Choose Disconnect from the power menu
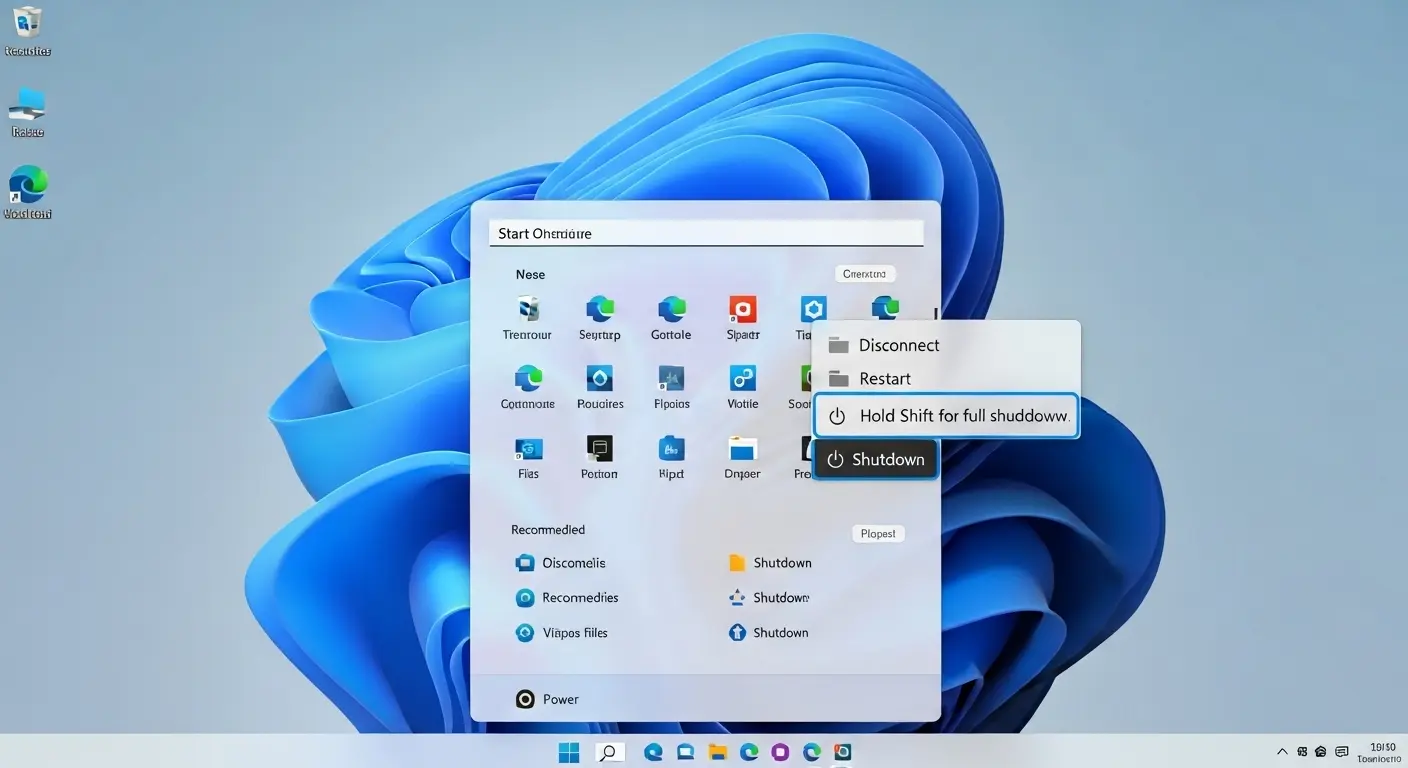 946,345
